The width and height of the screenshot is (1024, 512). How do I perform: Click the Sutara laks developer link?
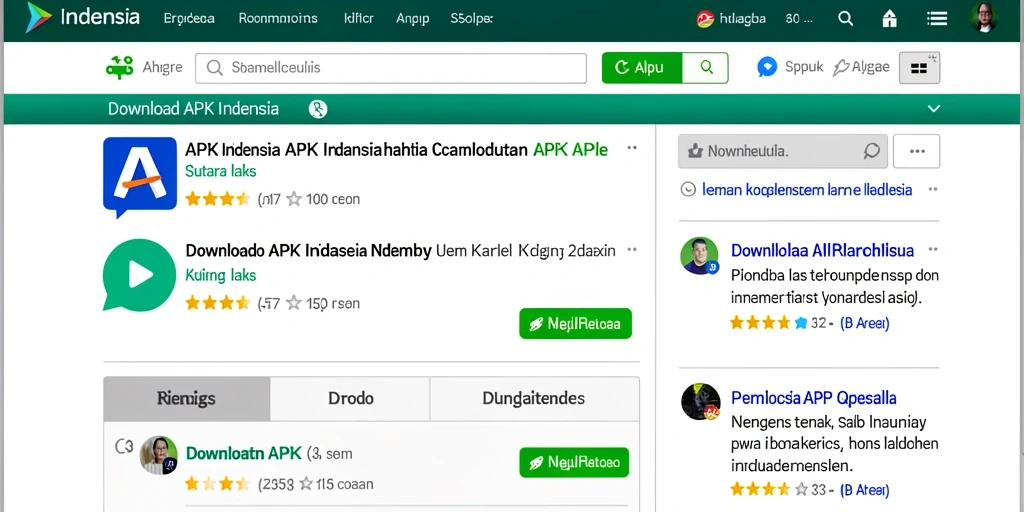(x=221, y=172)
